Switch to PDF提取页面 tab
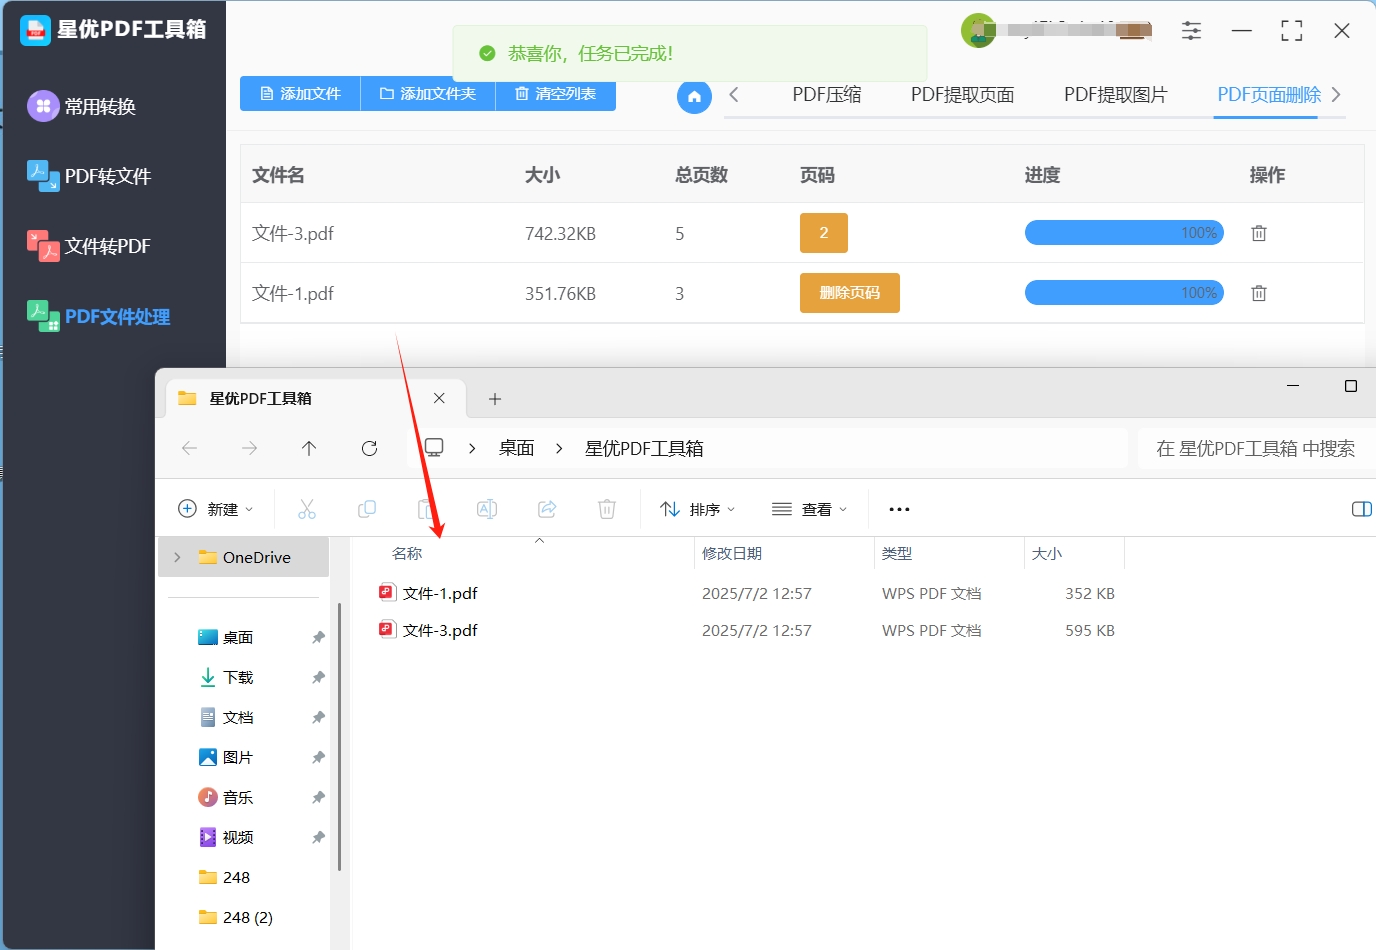The image size is (1376, 950). pos(962,95)
